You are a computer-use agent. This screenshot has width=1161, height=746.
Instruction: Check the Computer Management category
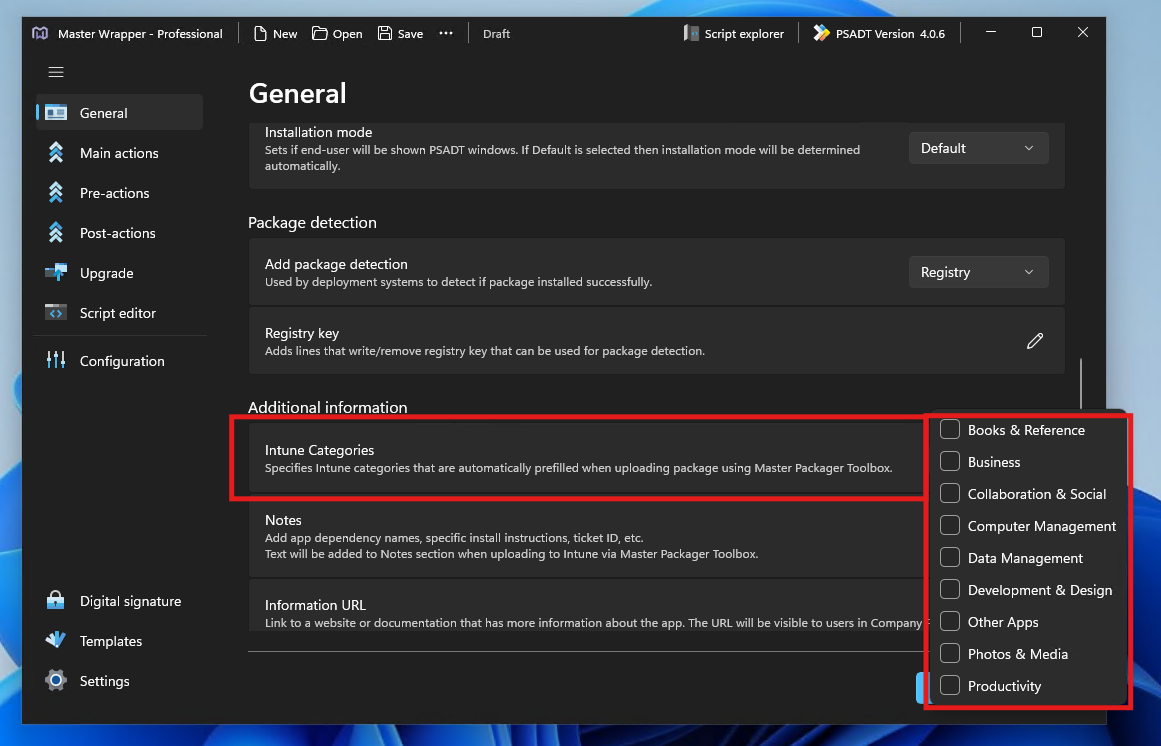click(950, 525)
